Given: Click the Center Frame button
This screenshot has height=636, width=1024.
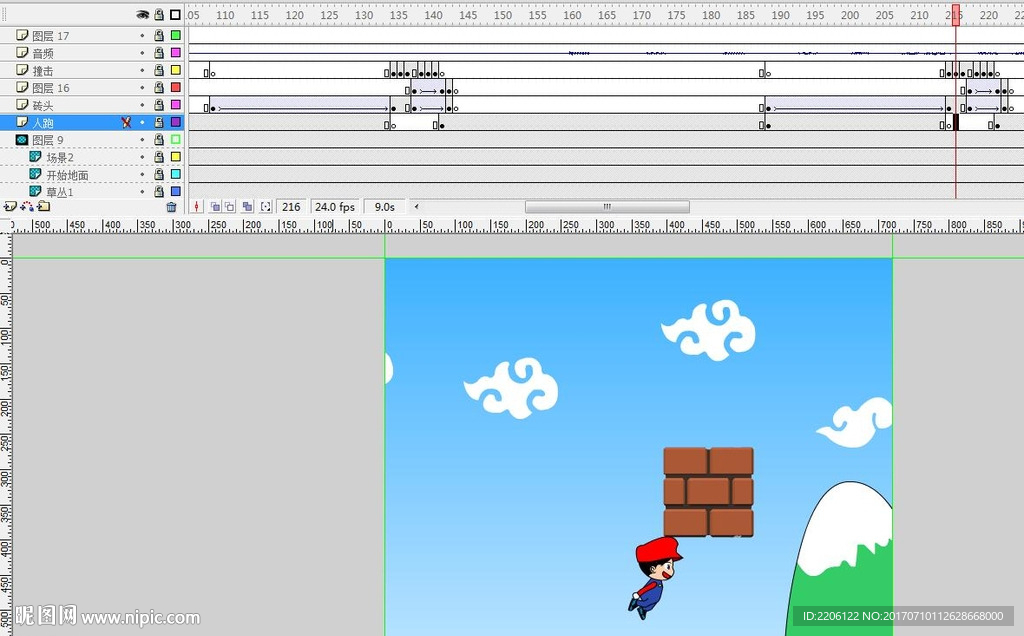Looking at the screenshot, I should tap(197, 206).
